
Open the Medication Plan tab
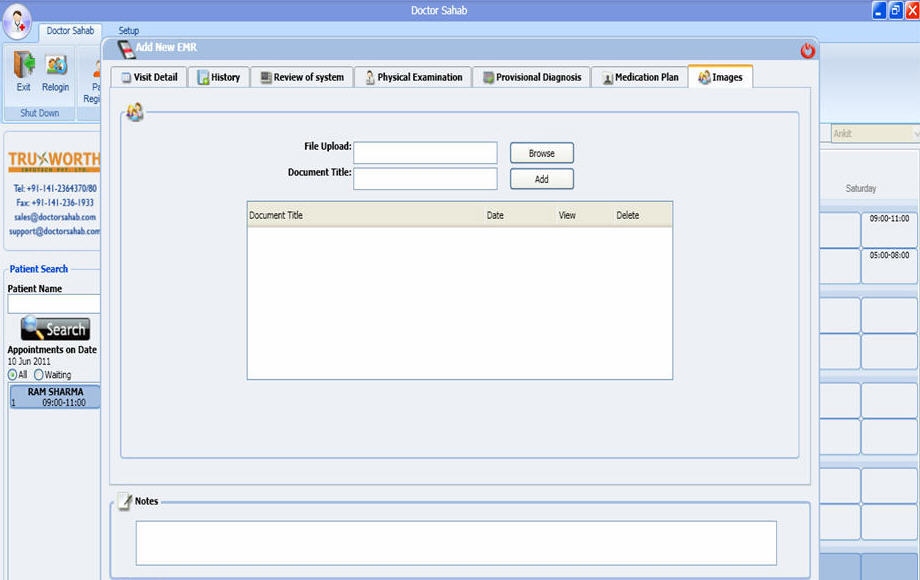[x=640, y=77]
